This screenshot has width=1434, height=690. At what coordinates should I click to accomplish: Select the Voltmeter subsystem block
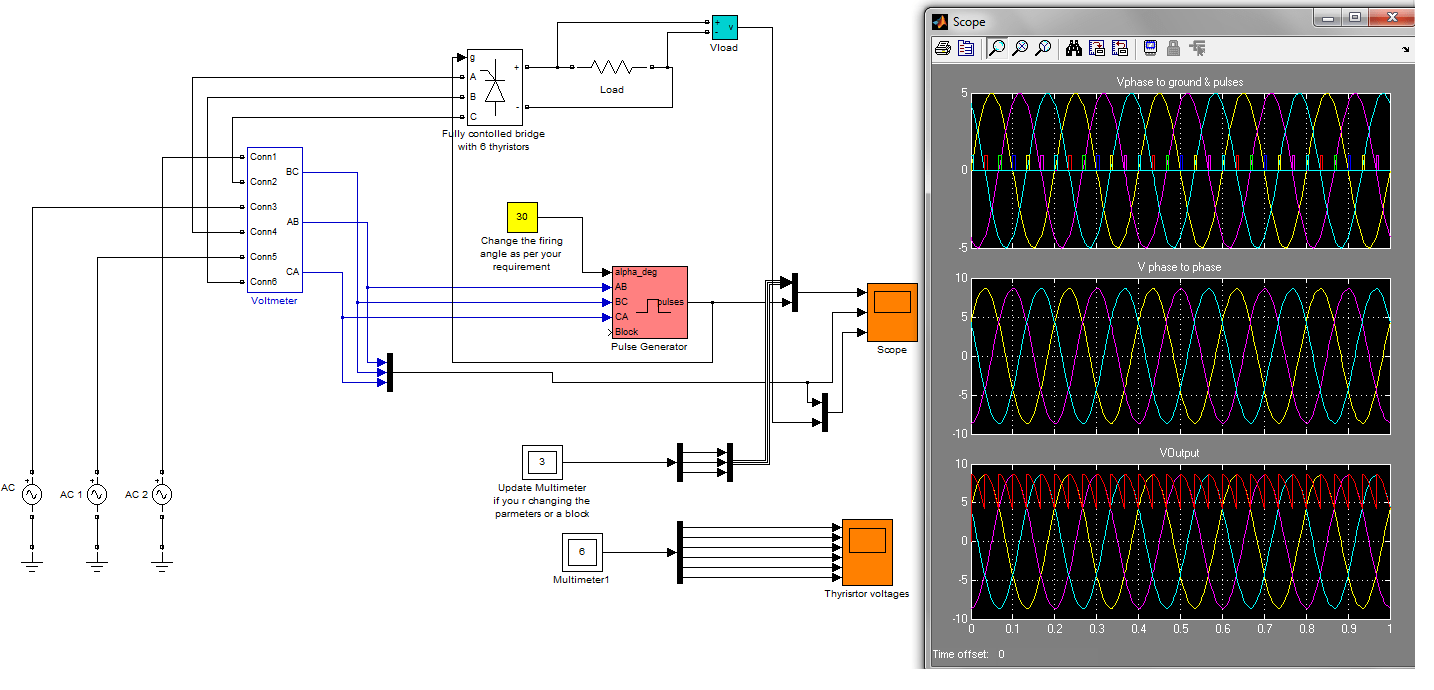point(274,220)
